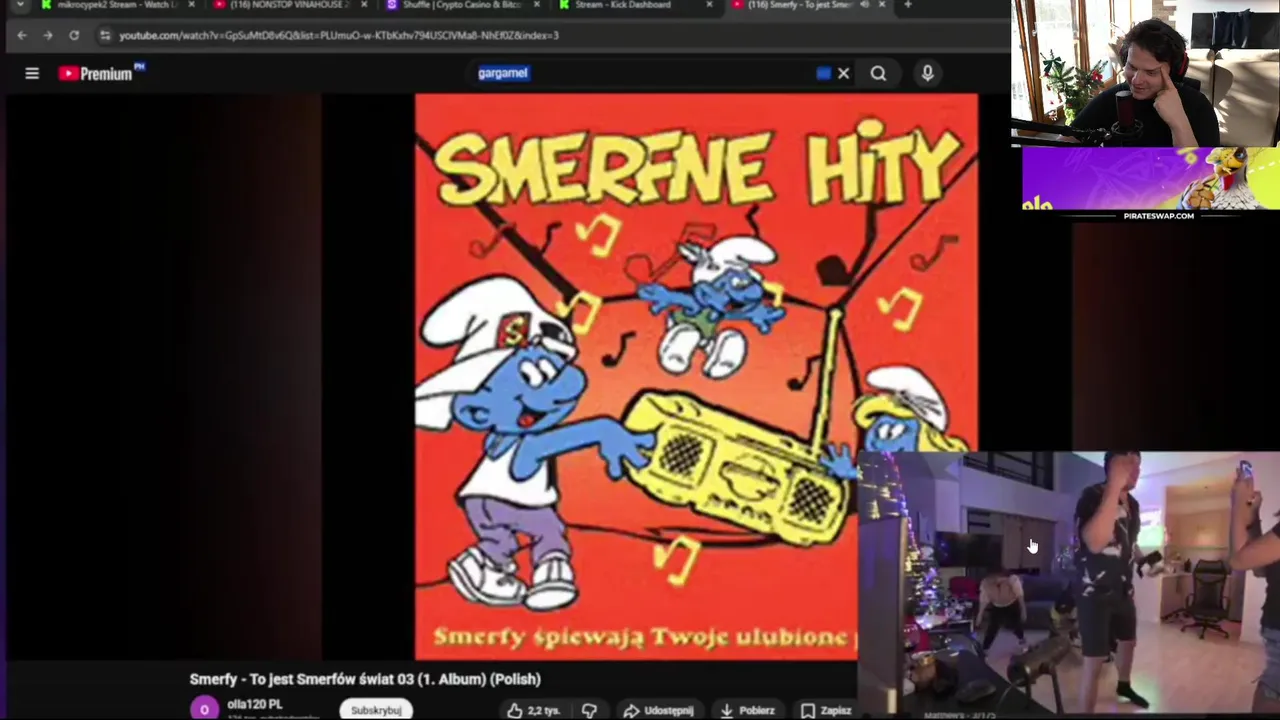Close the Smerfy YouTube tab
This screenshot has height=720, width=1280.
click(x=882, y=5)
